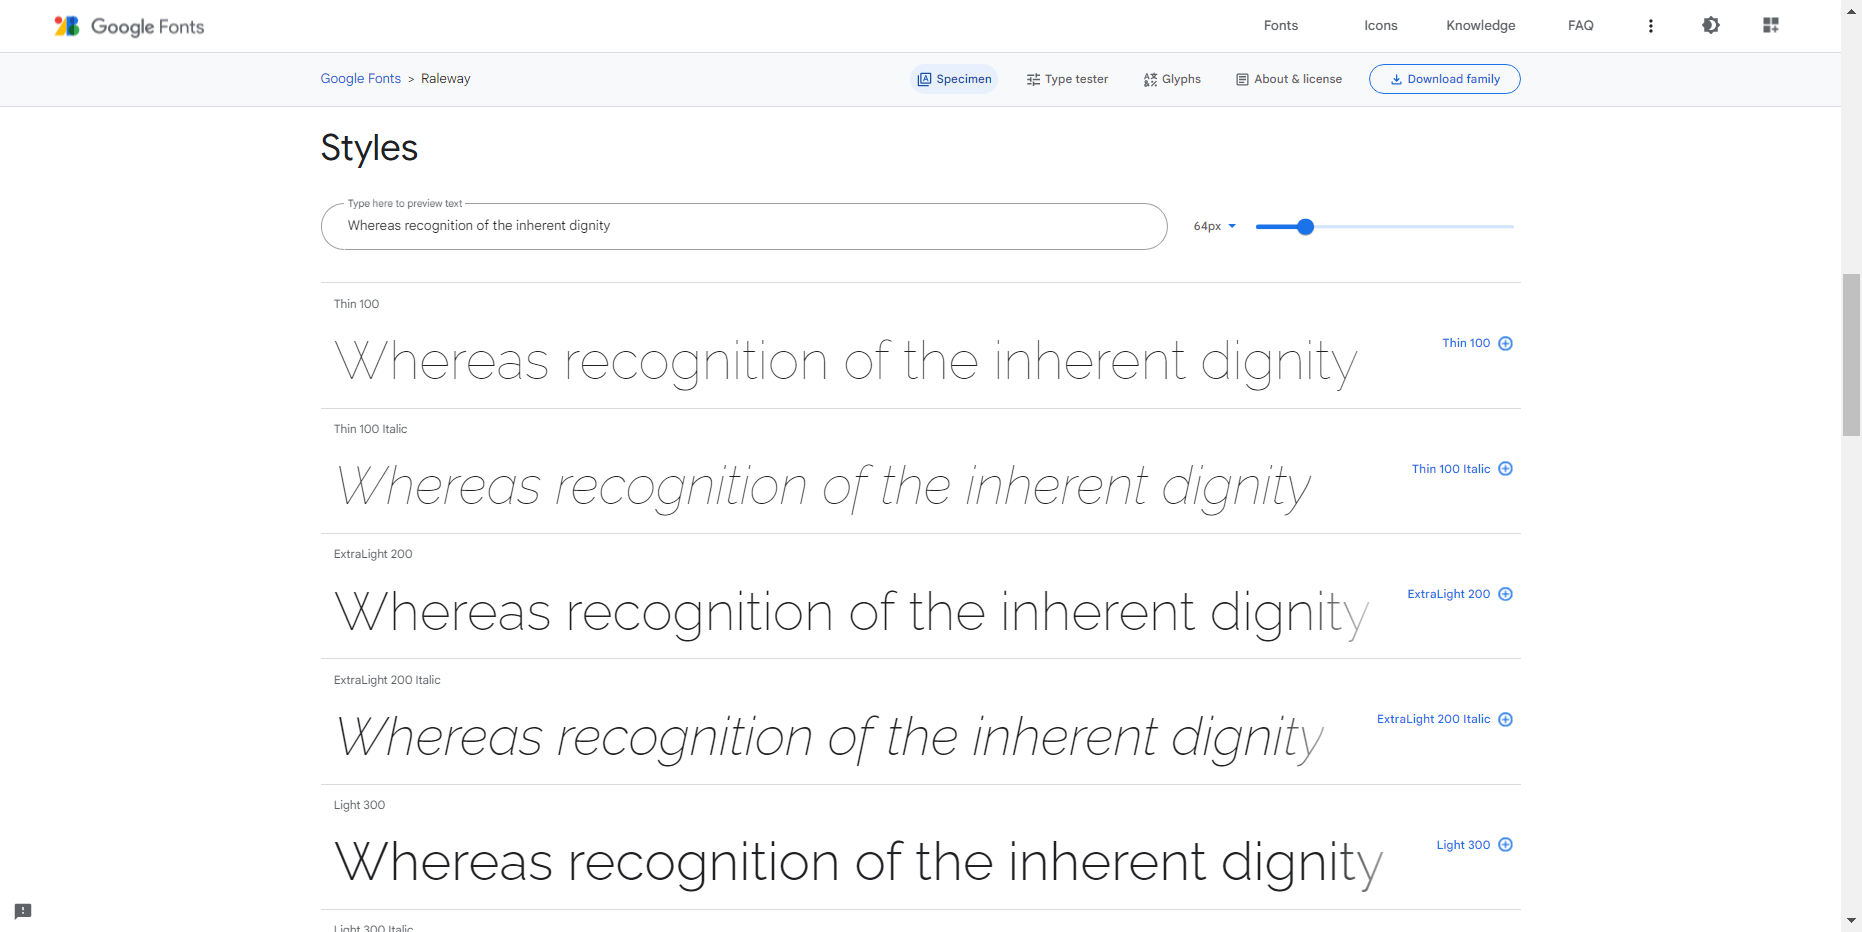The height and width of the screenshot is (932, 1862).
Task: Click the Google Fonts logo
Action: (129, 26)
